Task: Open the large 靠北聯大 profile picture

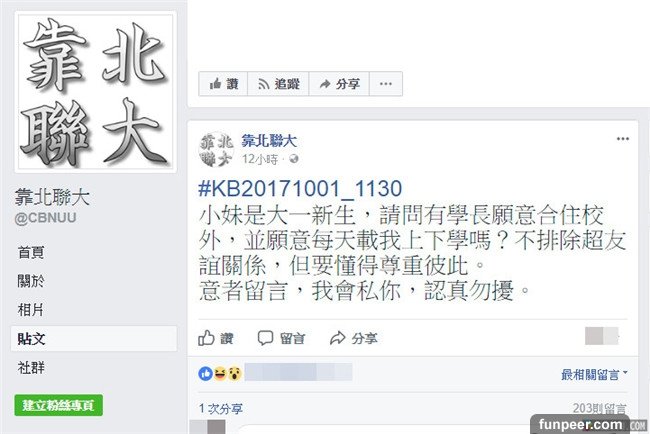Action: [96, 92]
